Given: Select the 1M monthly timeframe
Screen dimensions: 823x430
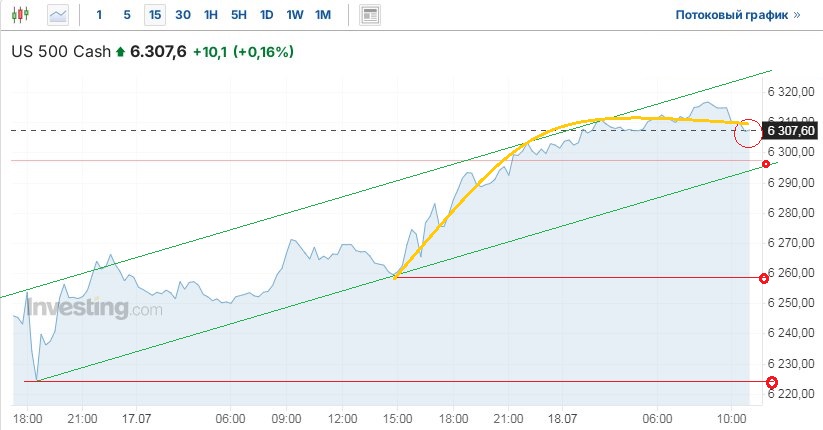Looking at the screenshot, I should click(322, 15).
